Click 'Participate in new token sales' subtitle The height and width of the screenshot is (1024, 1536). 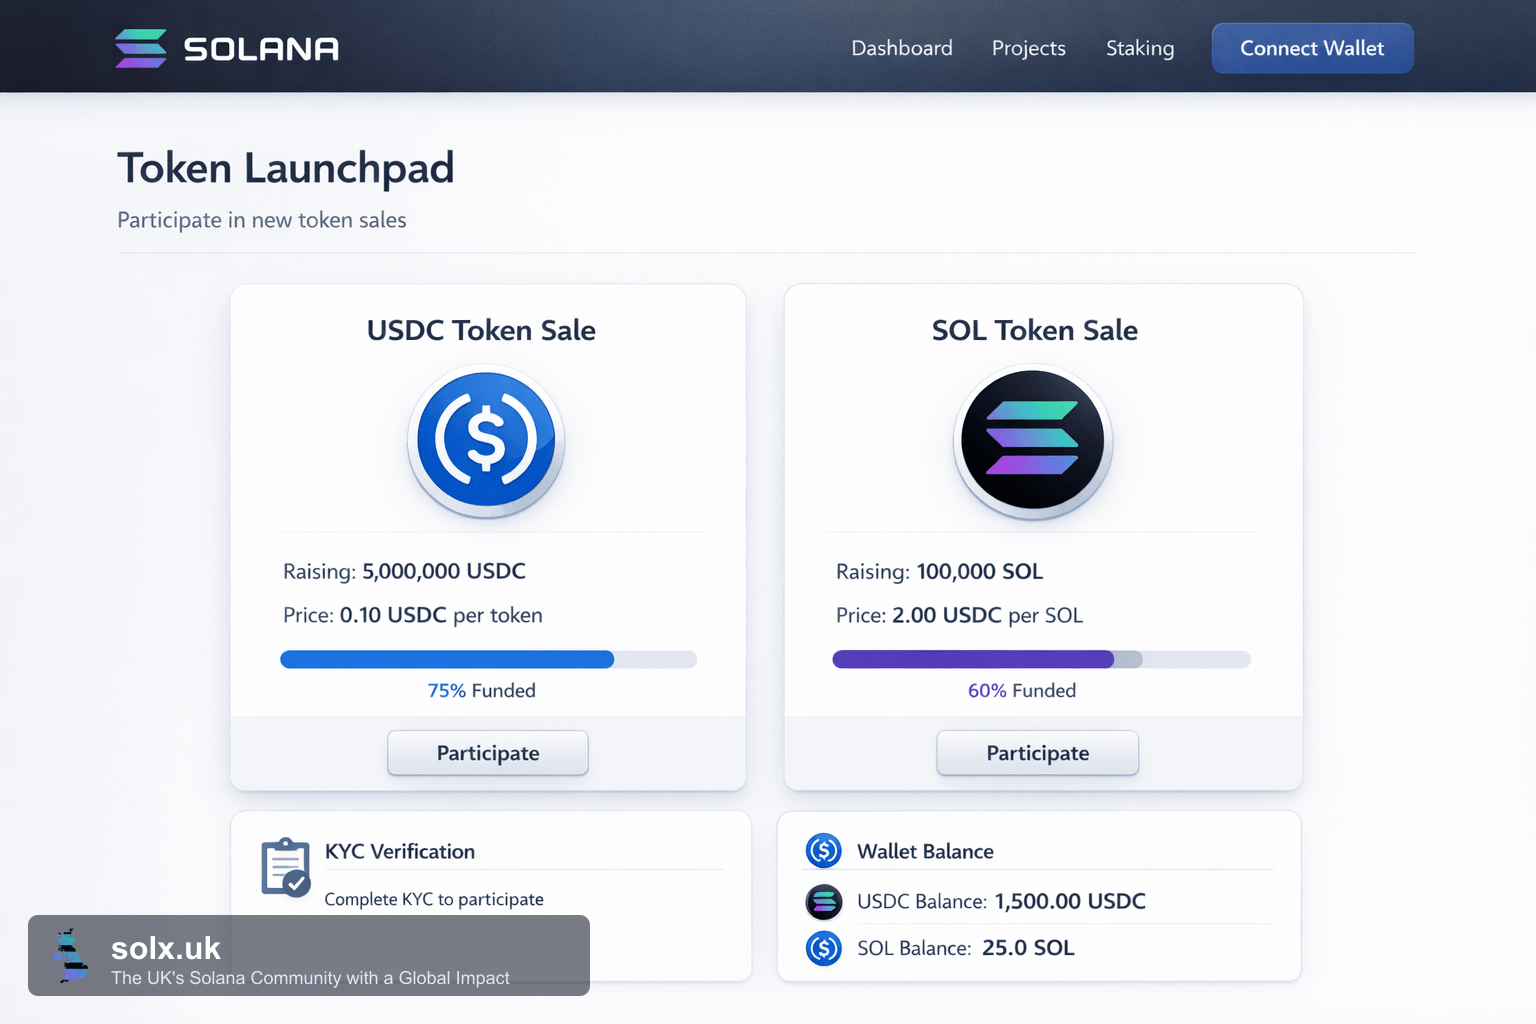coord(262,220)
